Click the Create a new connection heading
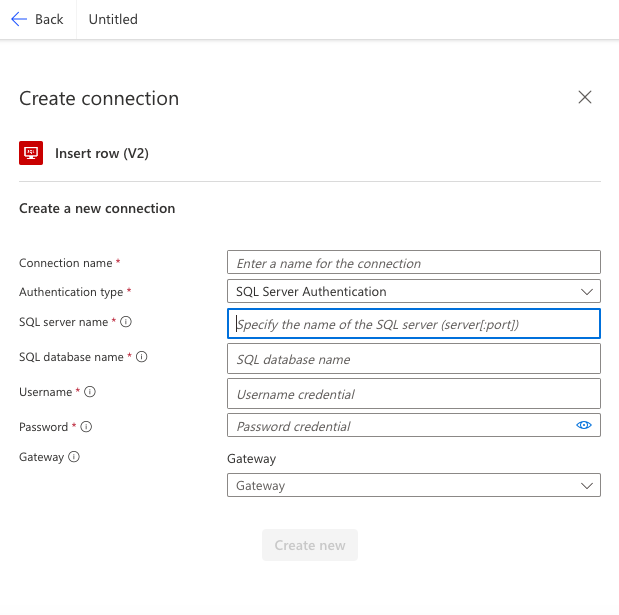Image resolution: width=619 pixels, height=615 pixels. click(97, 208)
